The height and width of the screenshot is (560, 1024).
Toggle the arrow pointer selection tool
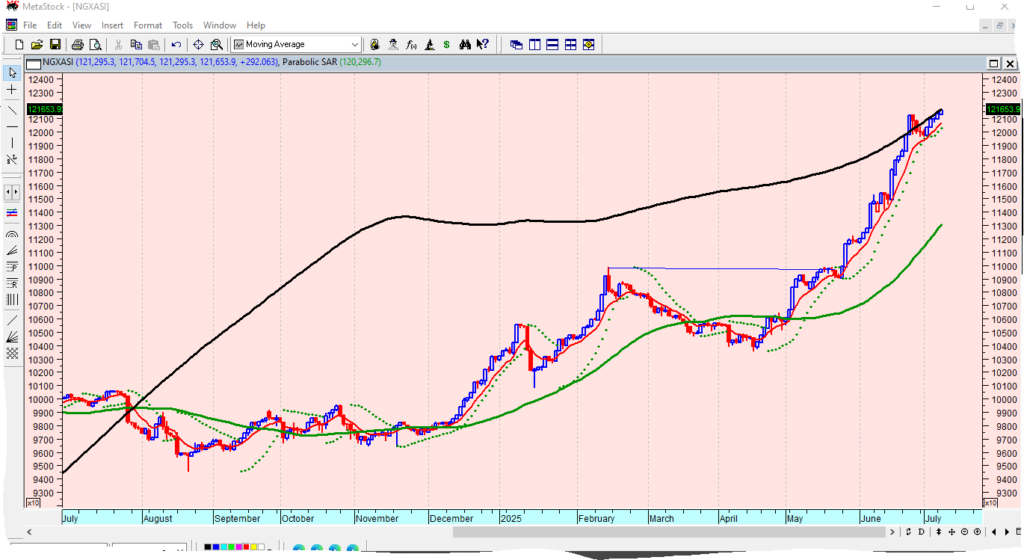12,73
